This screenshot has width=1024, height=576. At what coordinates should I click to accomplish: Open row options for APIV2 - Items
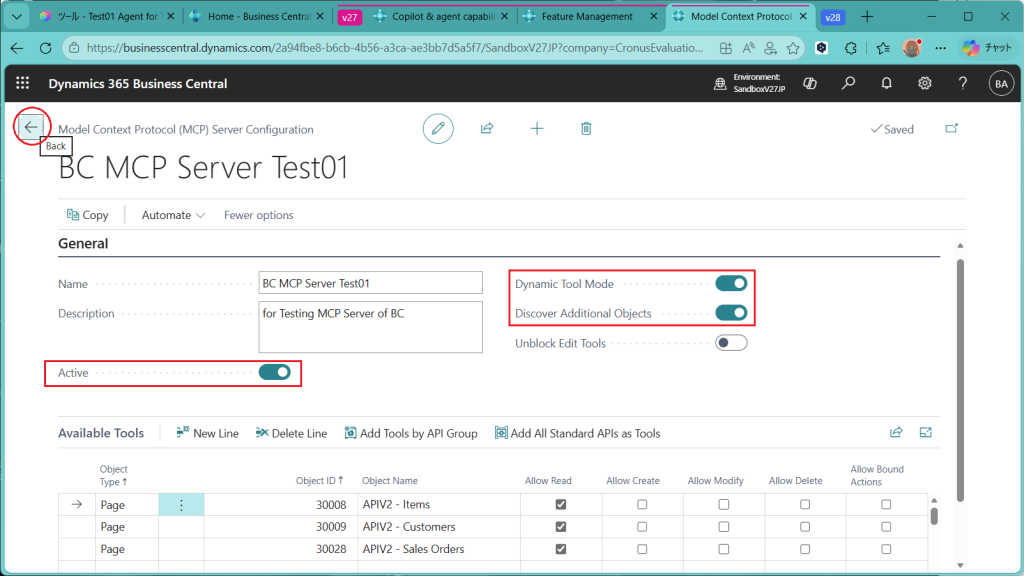coord(181,505)
